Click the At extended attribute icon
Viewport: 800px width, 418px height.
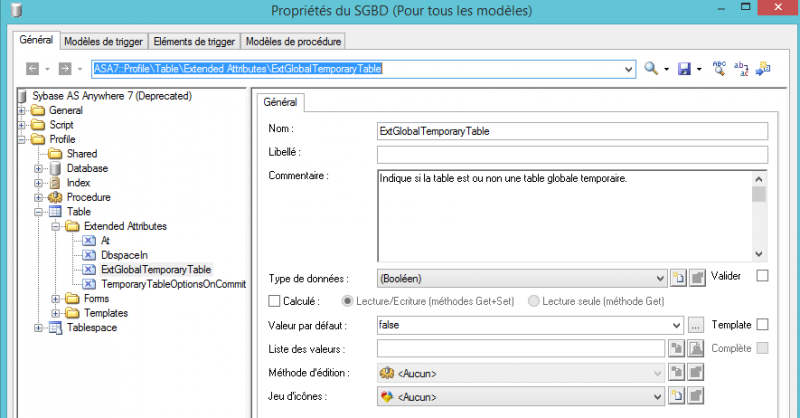pos(89,240)
